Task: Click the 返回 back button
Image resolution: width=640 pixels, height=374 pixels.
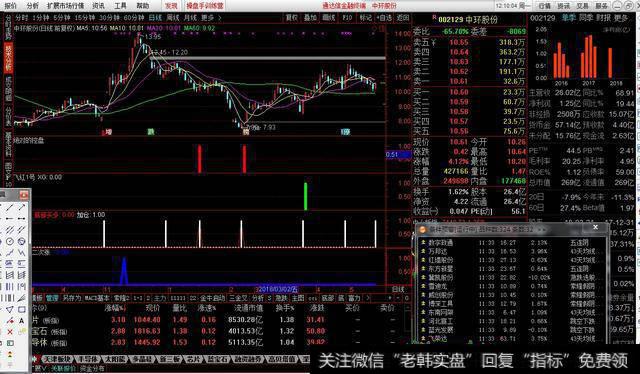Action: pyautogui.click(x=403, y=18)
